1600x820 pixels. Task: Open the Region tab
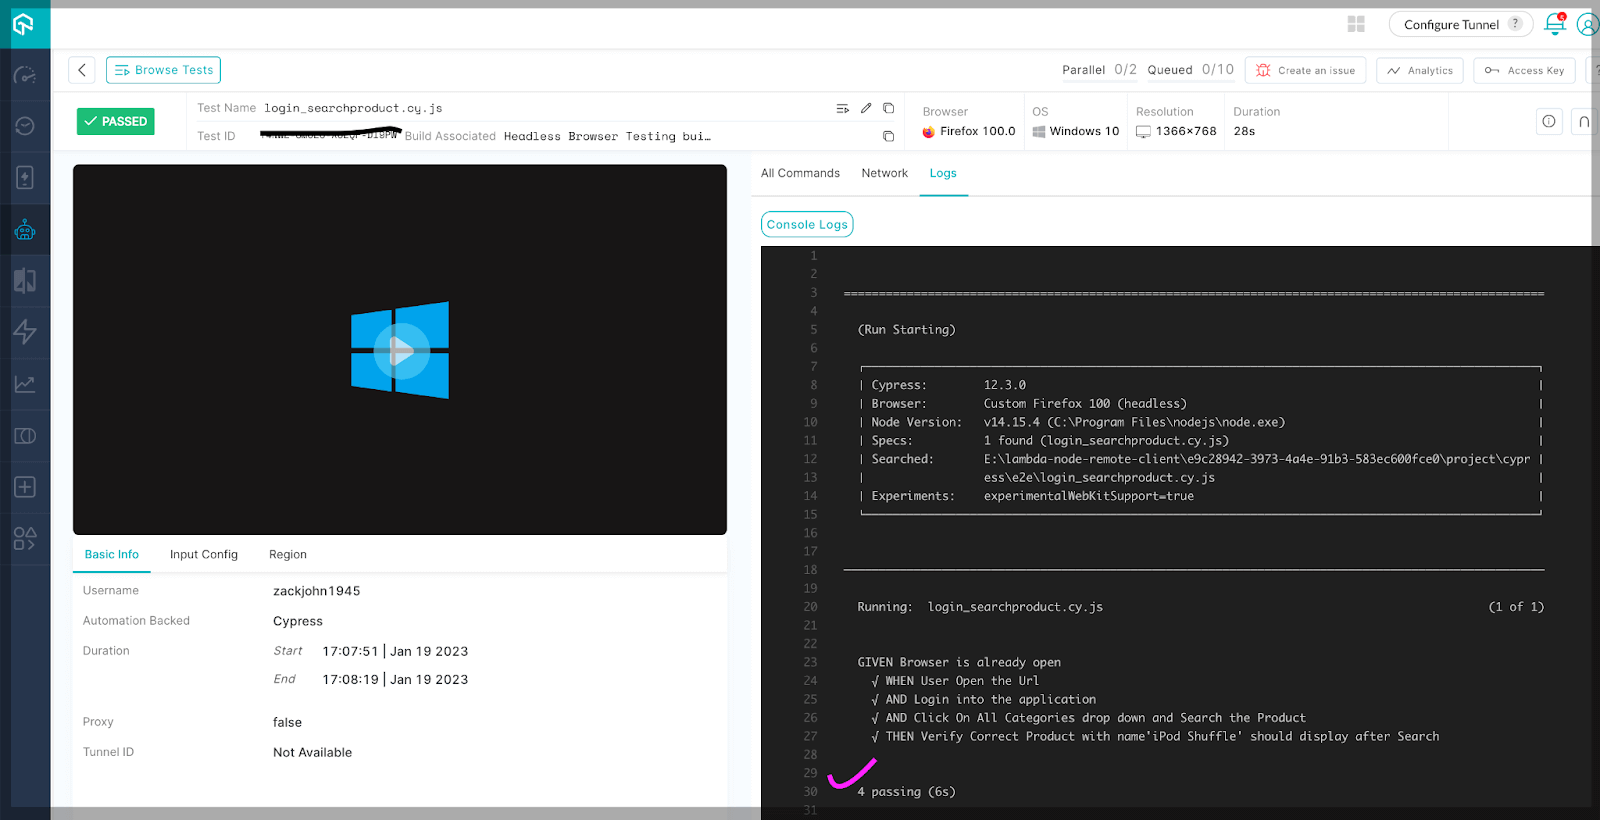pyautogui.click(x=288, y=554)
